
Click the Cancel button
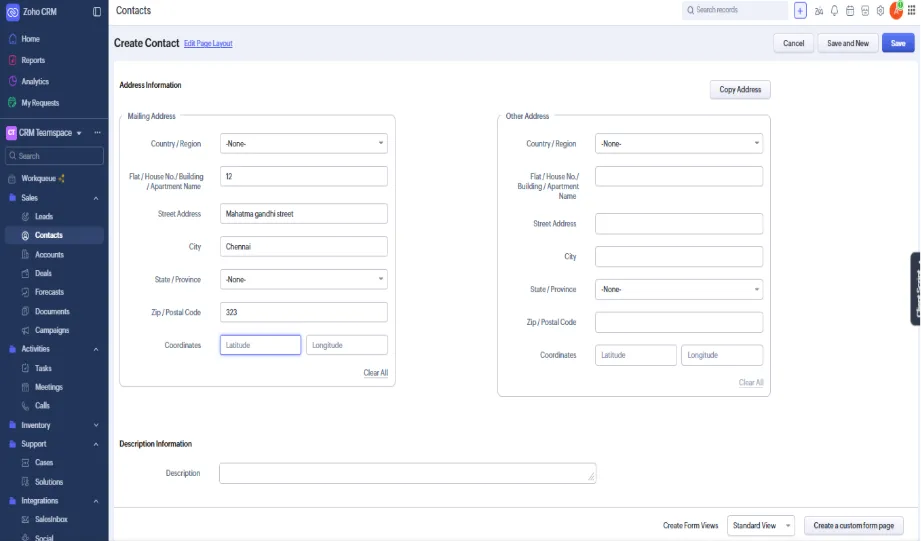[794, 43]
